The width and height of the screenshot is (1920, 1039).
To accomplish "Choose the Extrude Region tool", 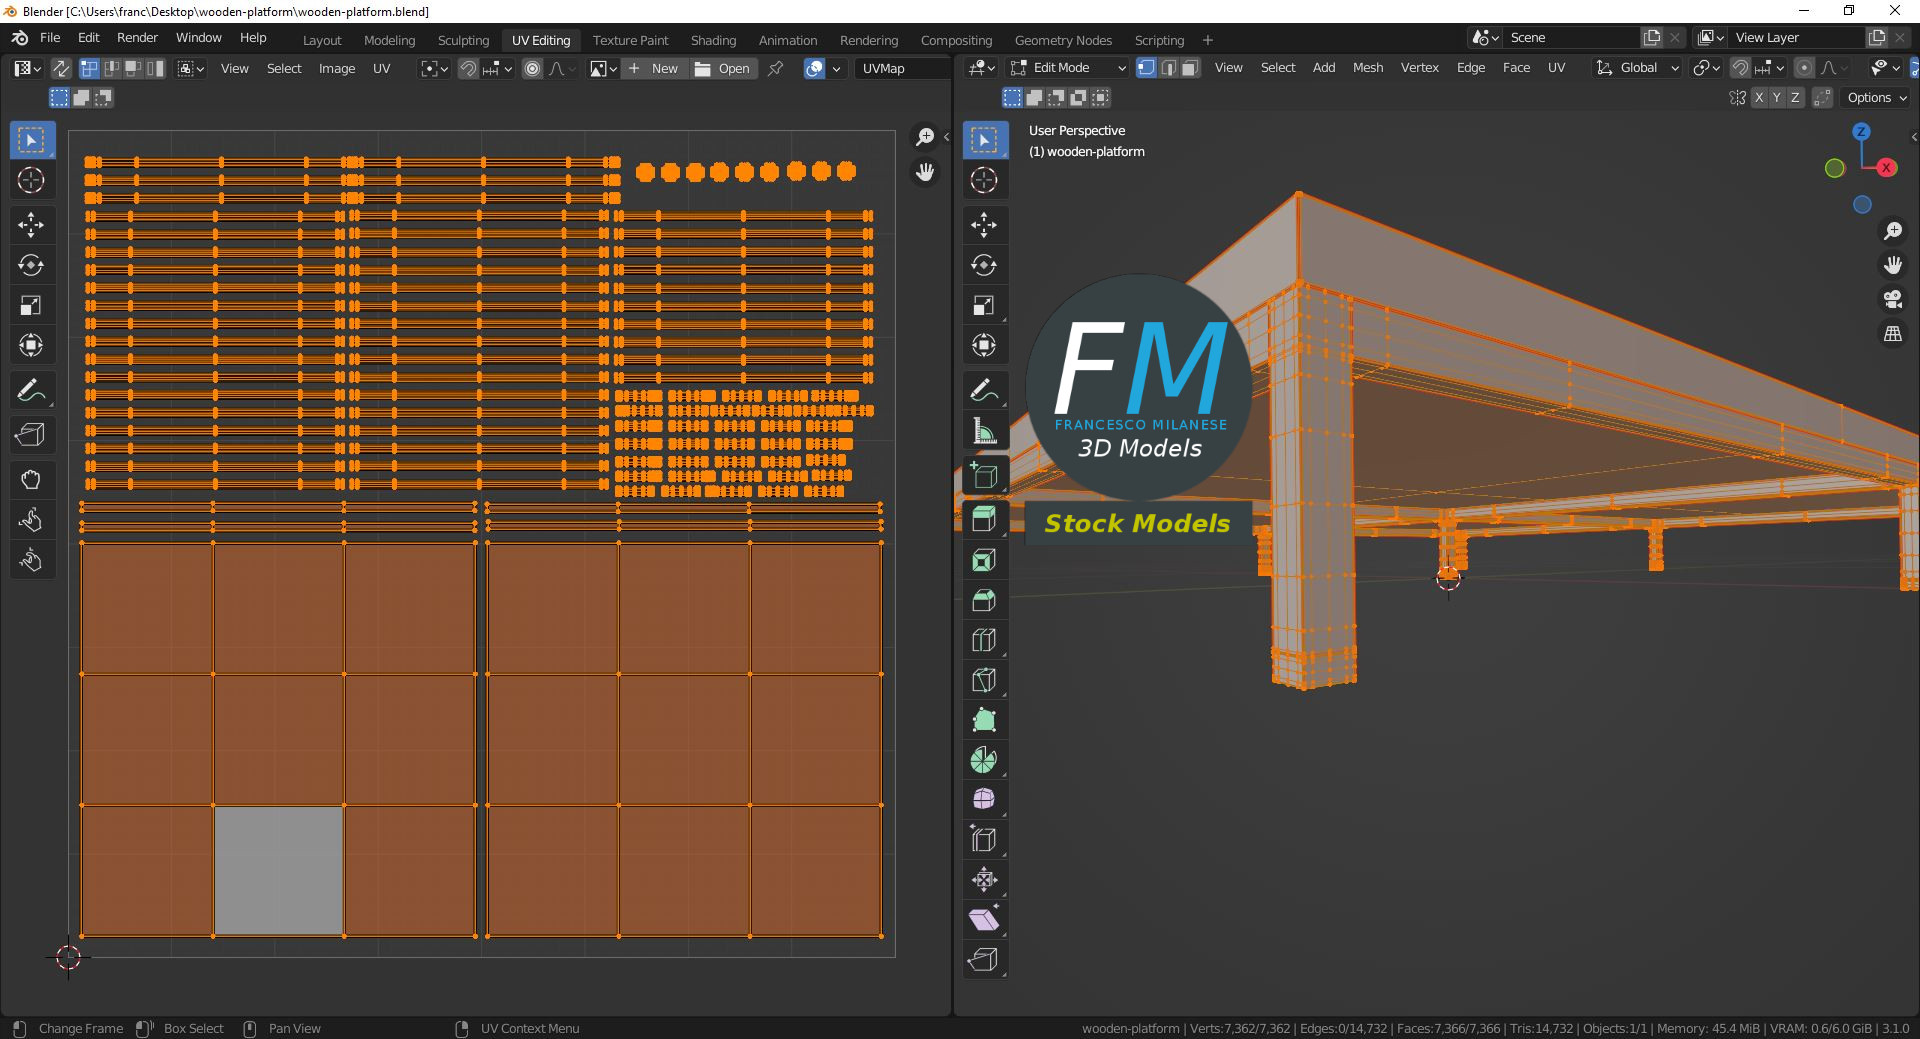I will [984, 519].
